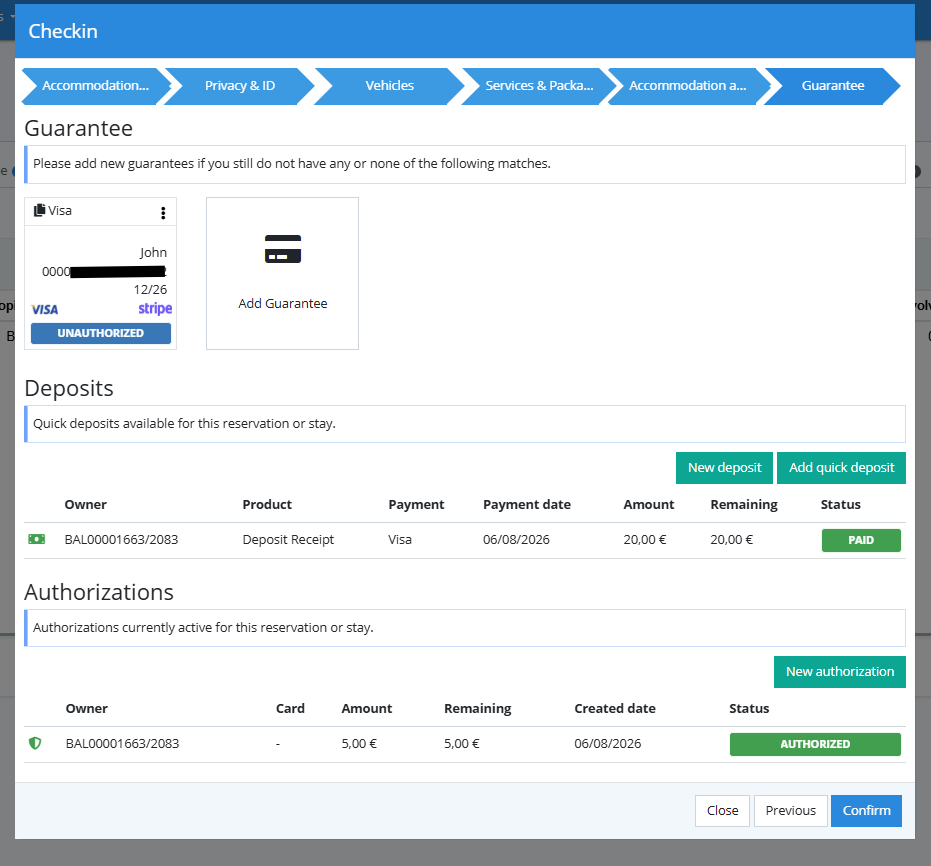
Task: Select the Guarantee step tab
Action: click(x=832, y=86)
